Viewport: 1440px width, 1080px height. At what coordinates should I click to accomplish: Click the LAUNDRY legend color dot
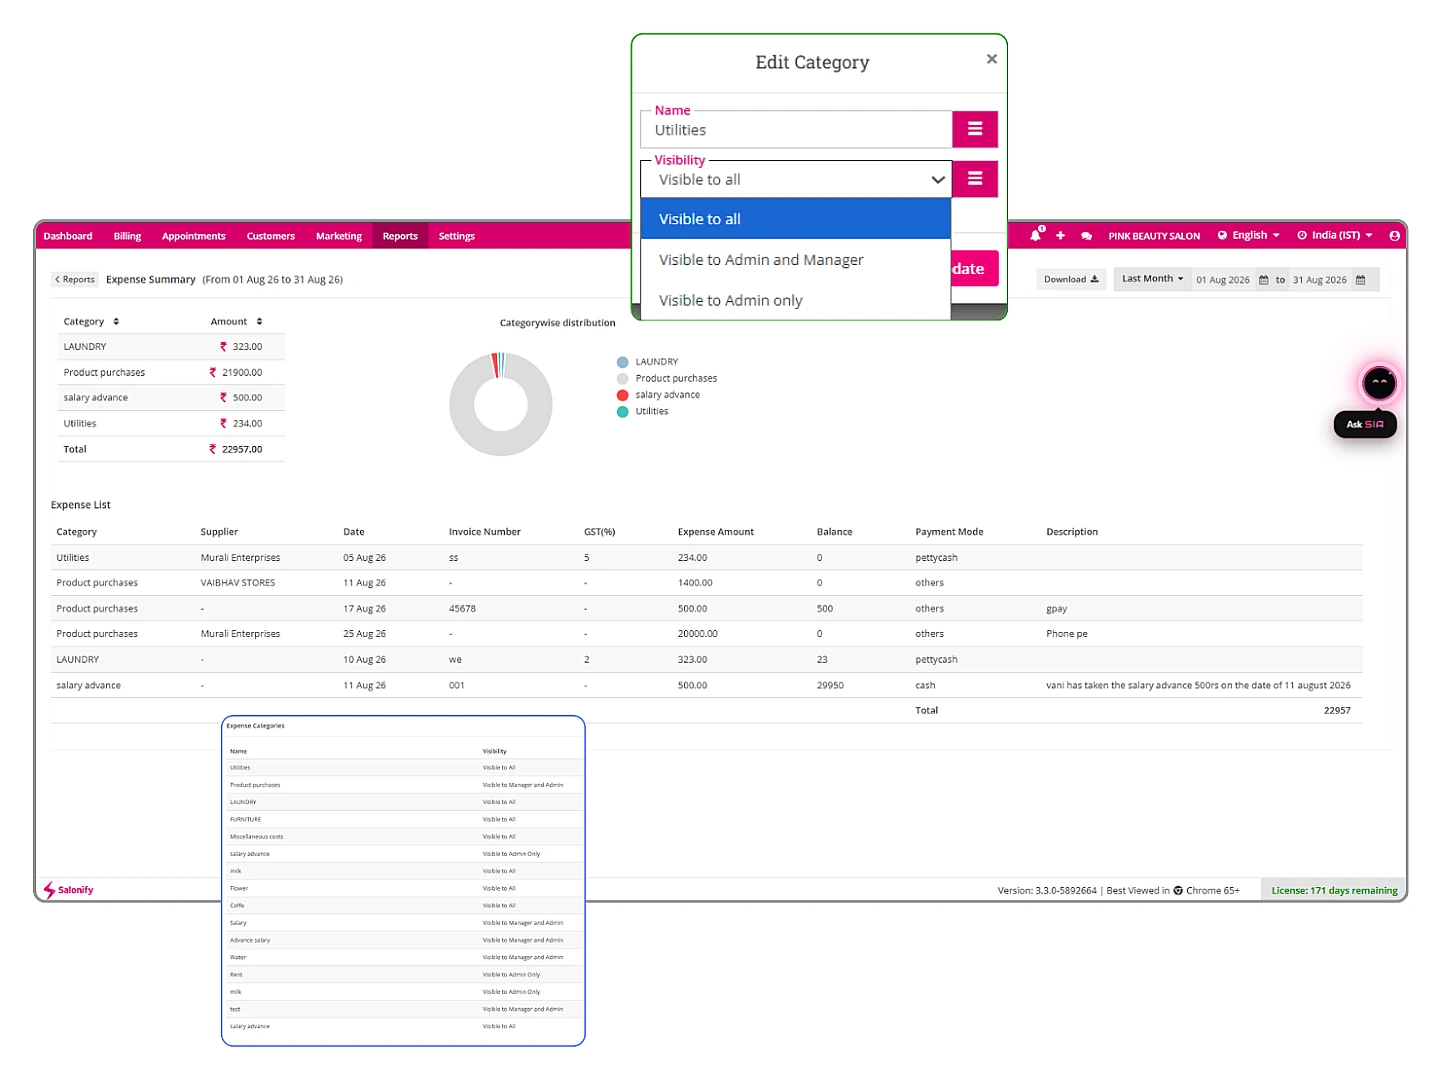click(x=622, y=362)
